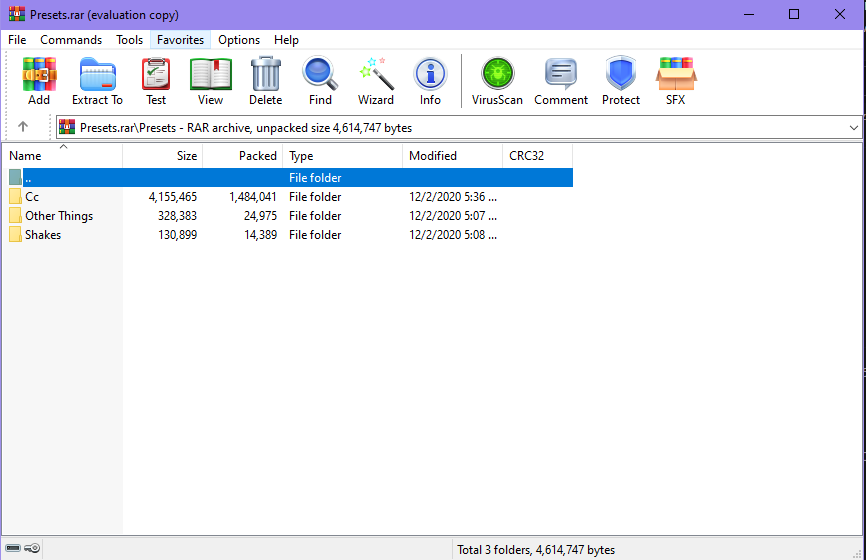Click the Protect shield icon

pos(621,73)
